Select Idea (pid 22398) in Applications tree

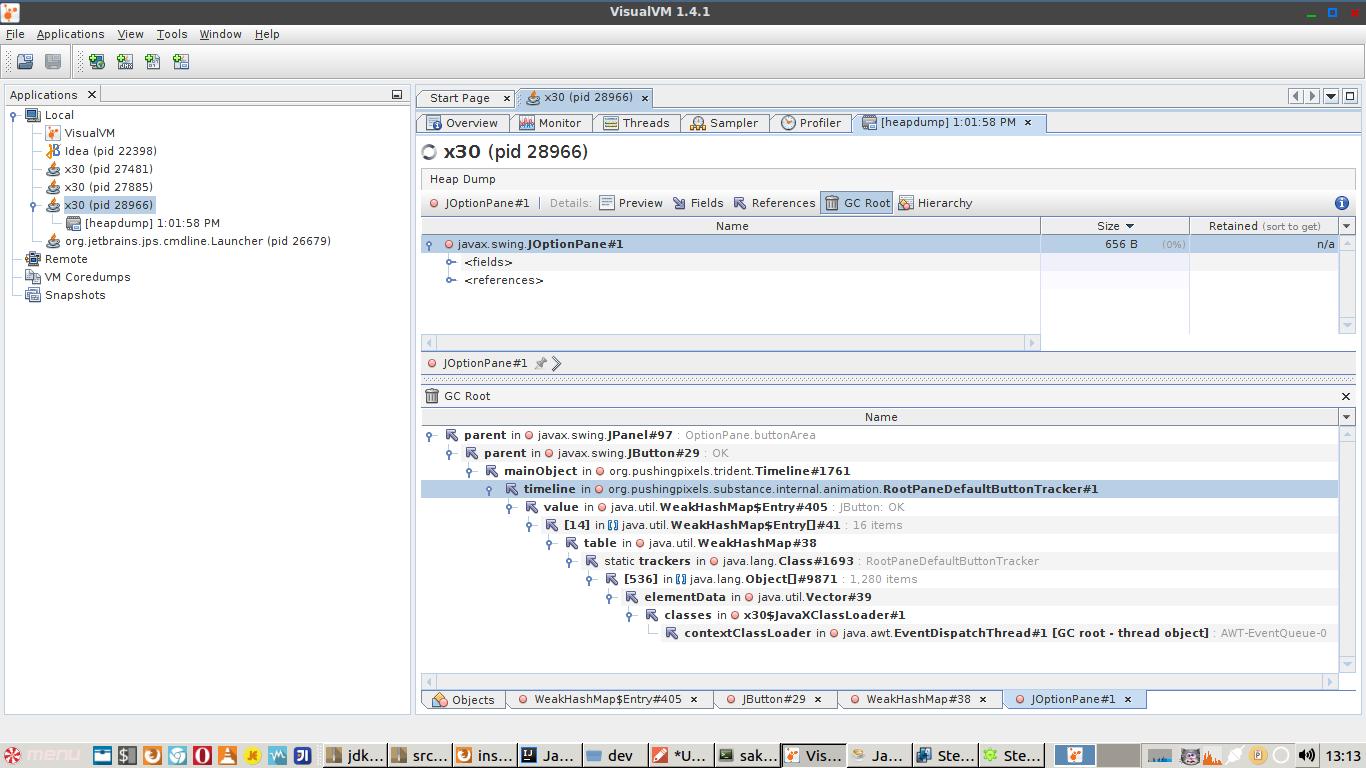click(110, 151)
